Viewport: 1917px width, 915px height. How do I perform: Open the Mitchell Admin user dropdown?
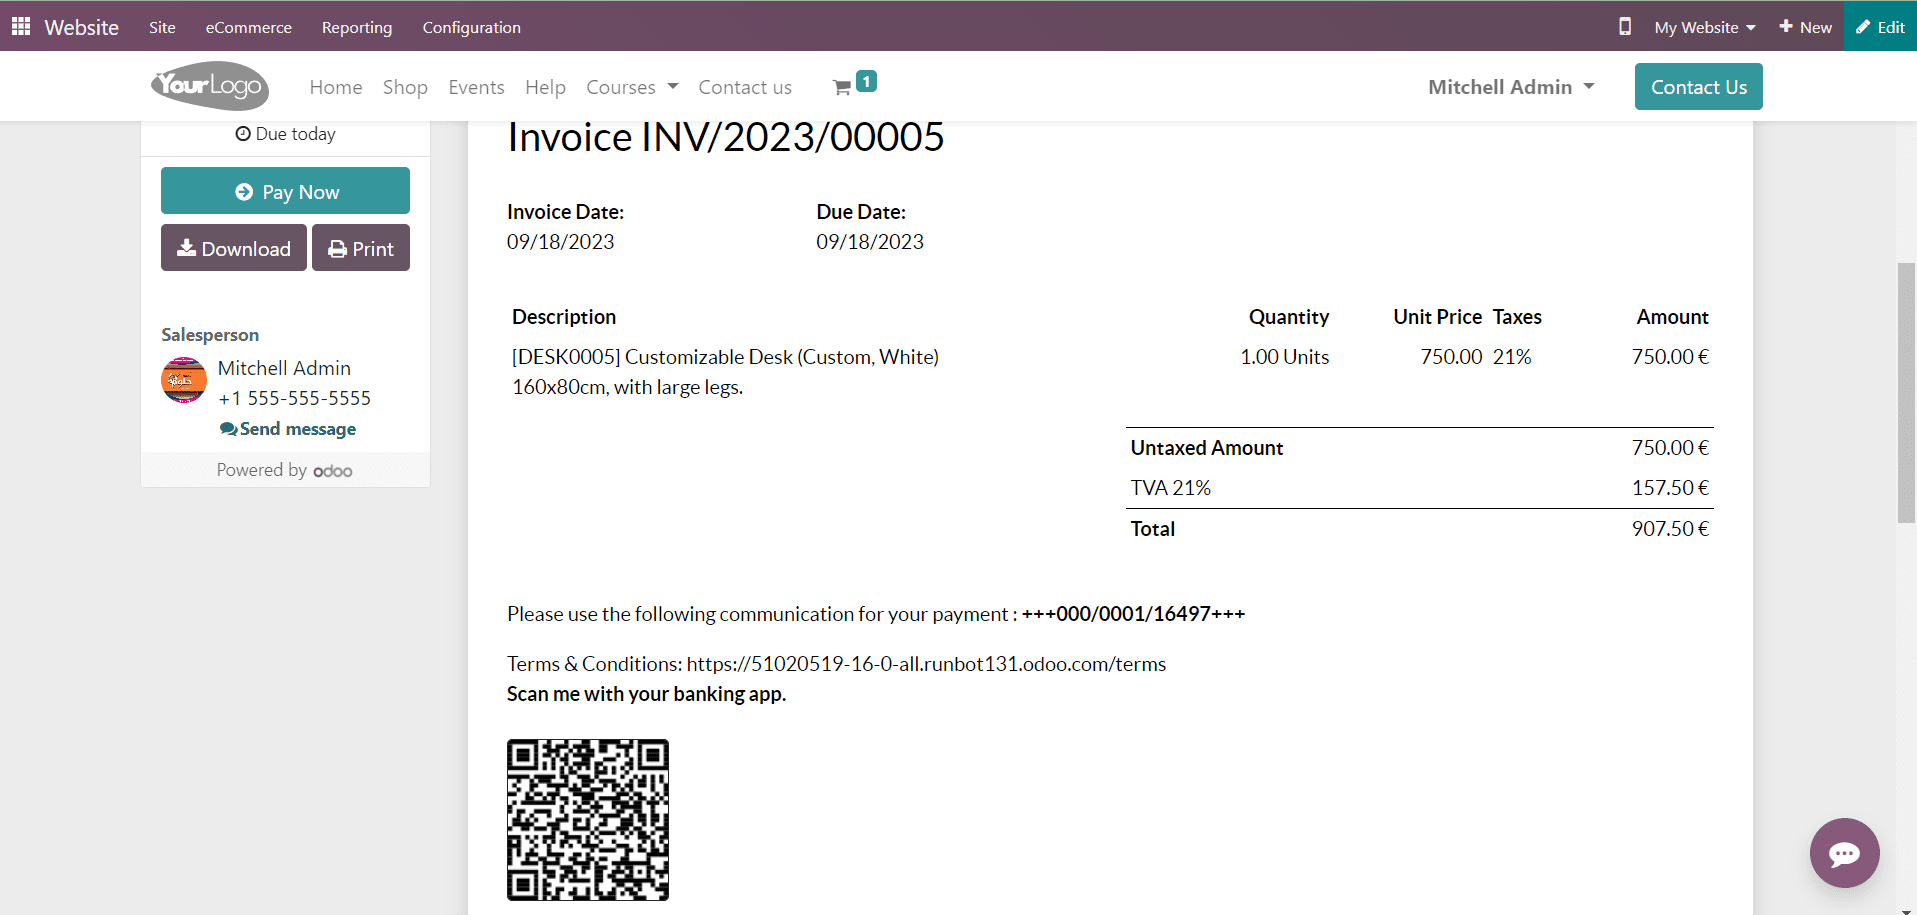(1511, 87)
